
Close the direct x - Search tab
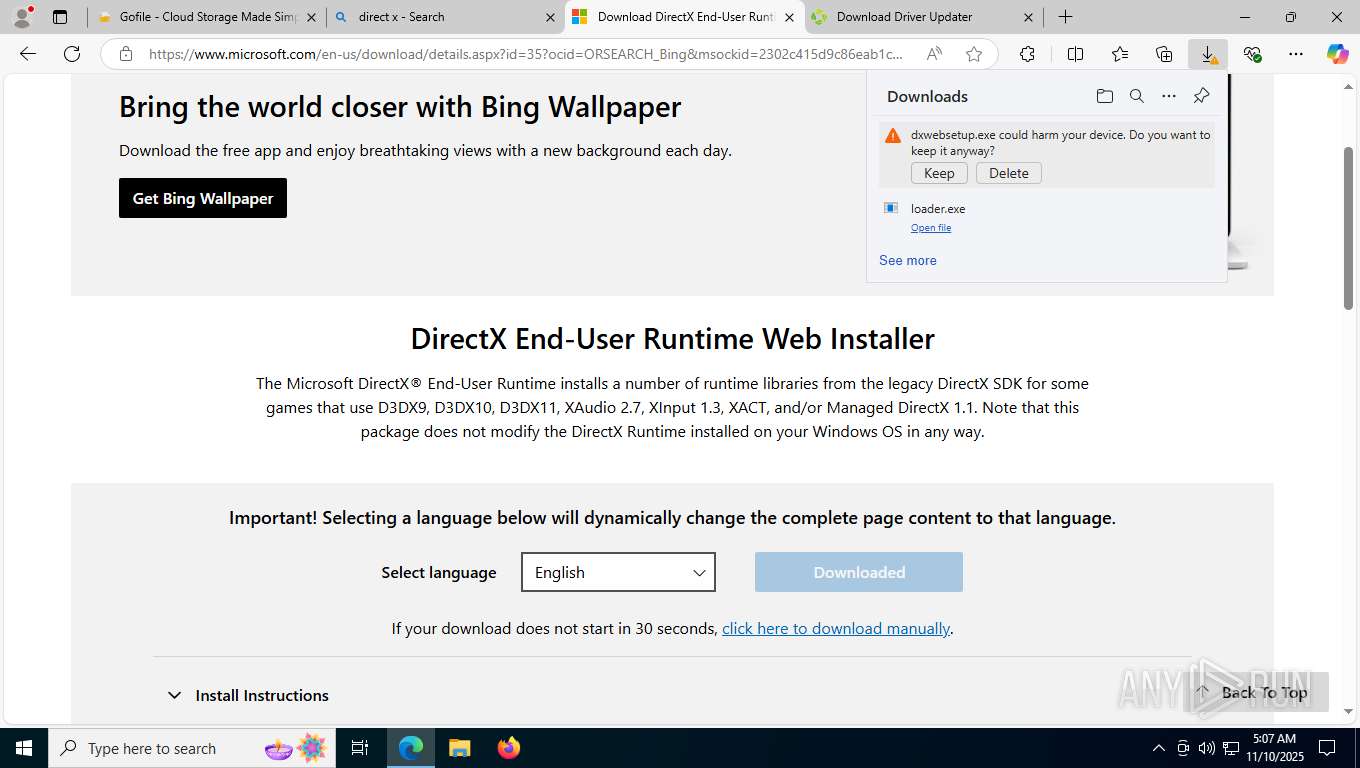tap(550, 17)
